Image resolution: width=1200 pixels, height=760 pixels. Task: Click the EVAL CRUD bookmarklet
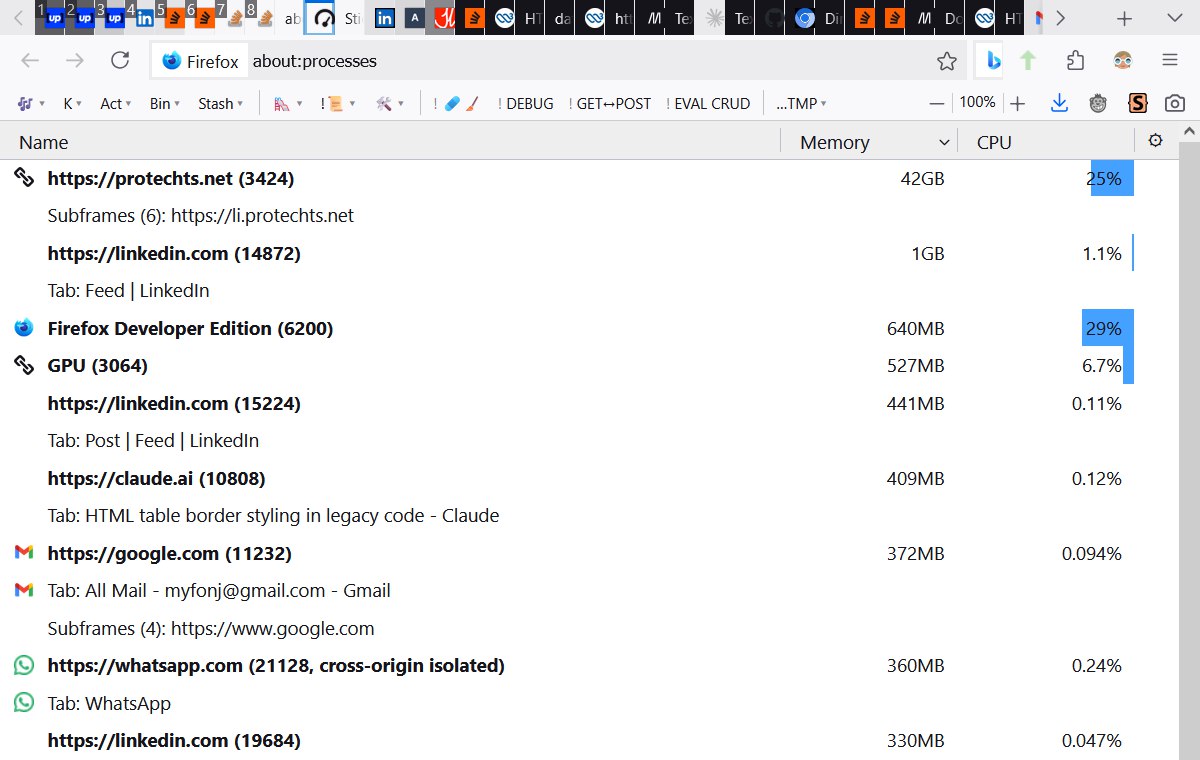pos(708,103)
